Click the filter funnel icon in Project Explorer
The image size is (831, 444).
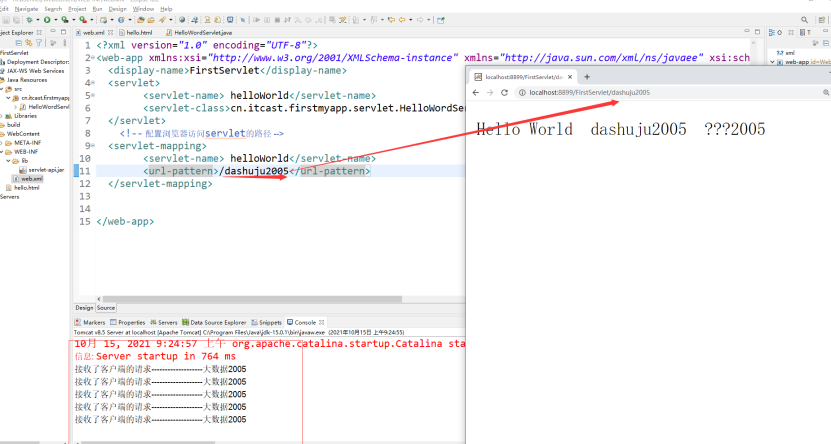(39, 43)
